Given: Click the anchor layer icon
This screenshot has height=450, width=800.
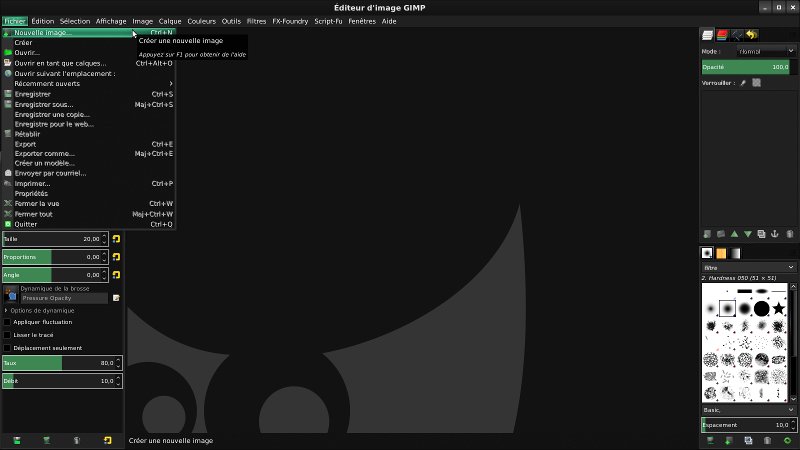Looking at the screenshot, I should pos(774,234).
